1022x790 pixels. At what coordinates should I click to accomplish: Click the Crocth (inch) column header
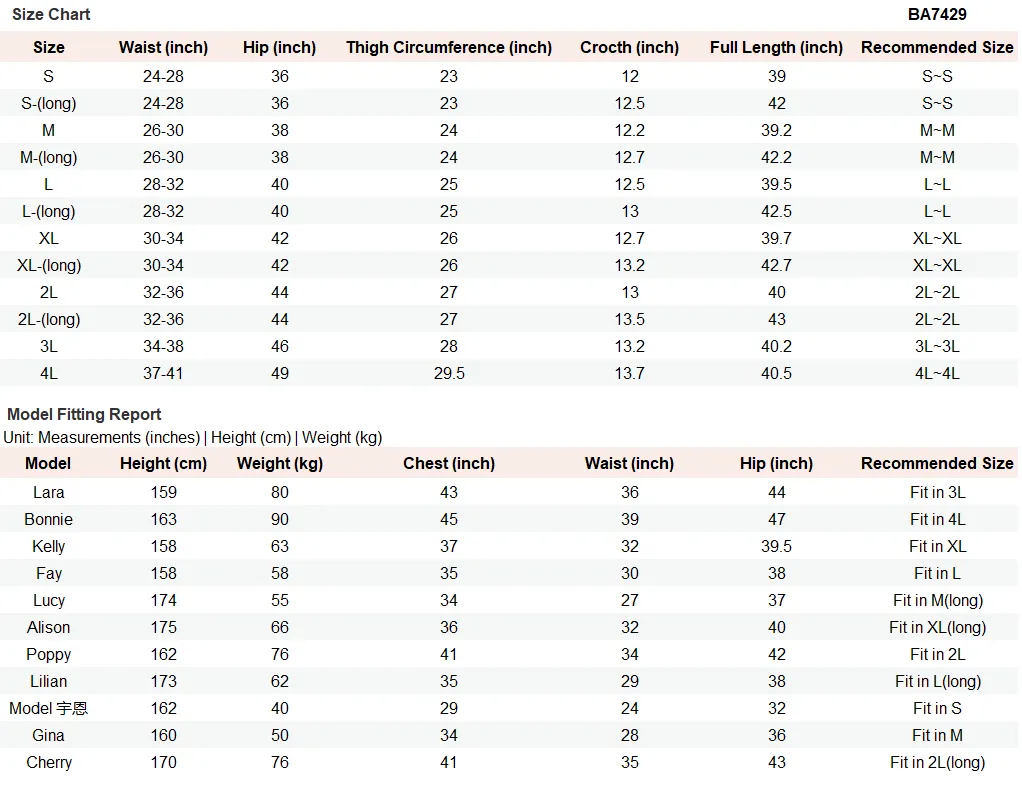click(x=629, y=48)
